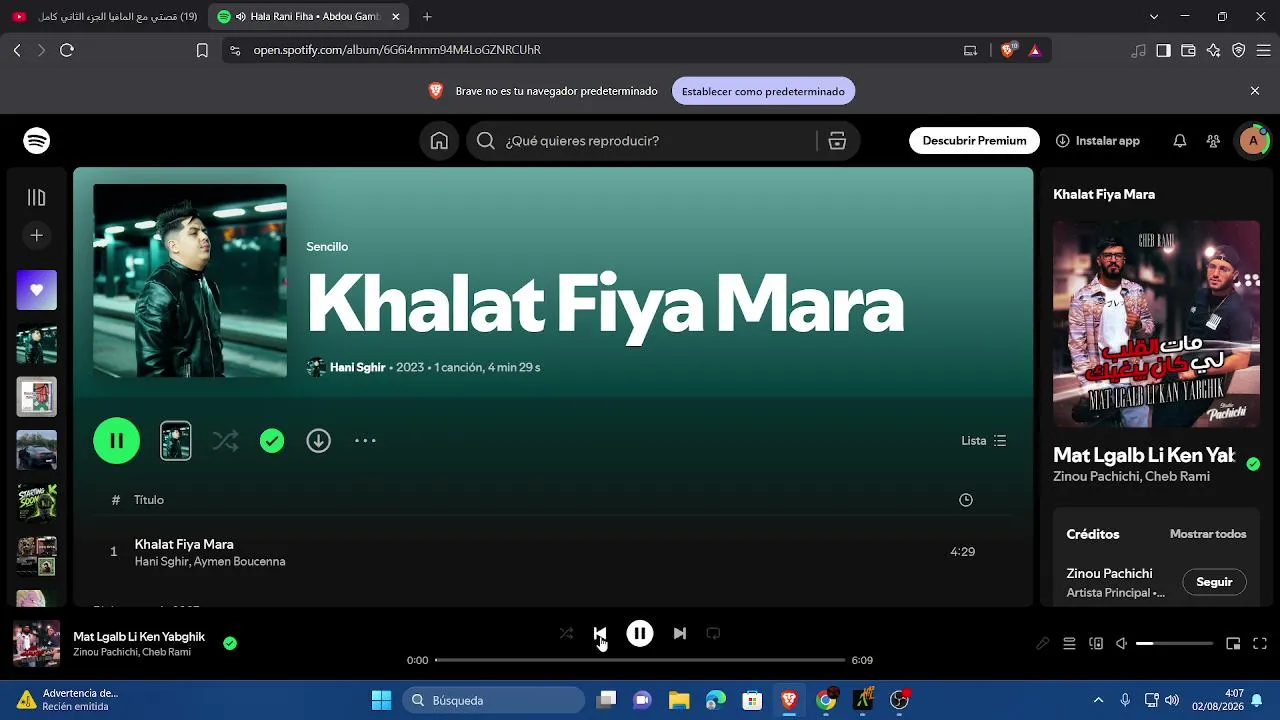1280x720 pixels.
Task: Go to Spotify Home (house icon)
Action: click(439, 141)
